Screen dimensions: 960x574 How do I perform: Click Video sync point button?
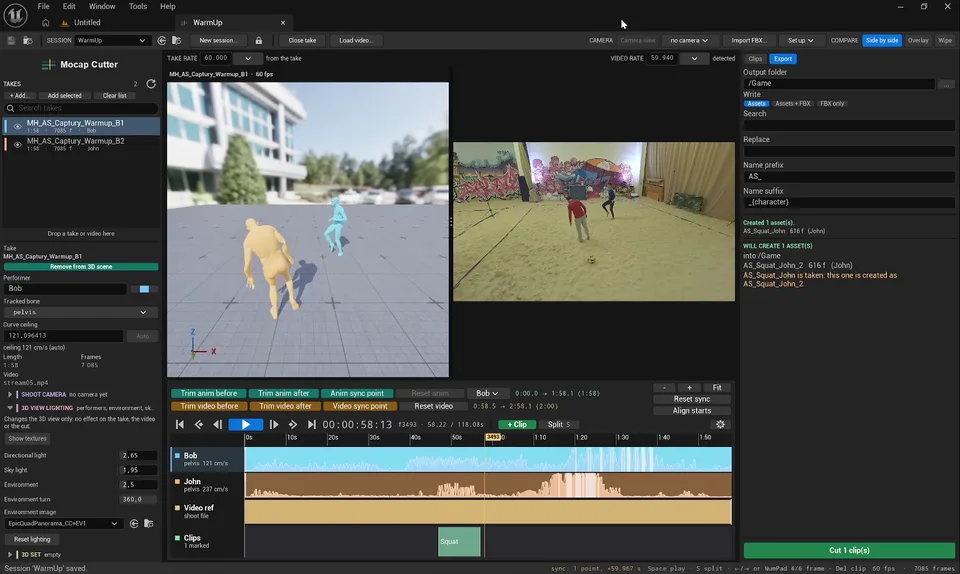click(360, 406)
